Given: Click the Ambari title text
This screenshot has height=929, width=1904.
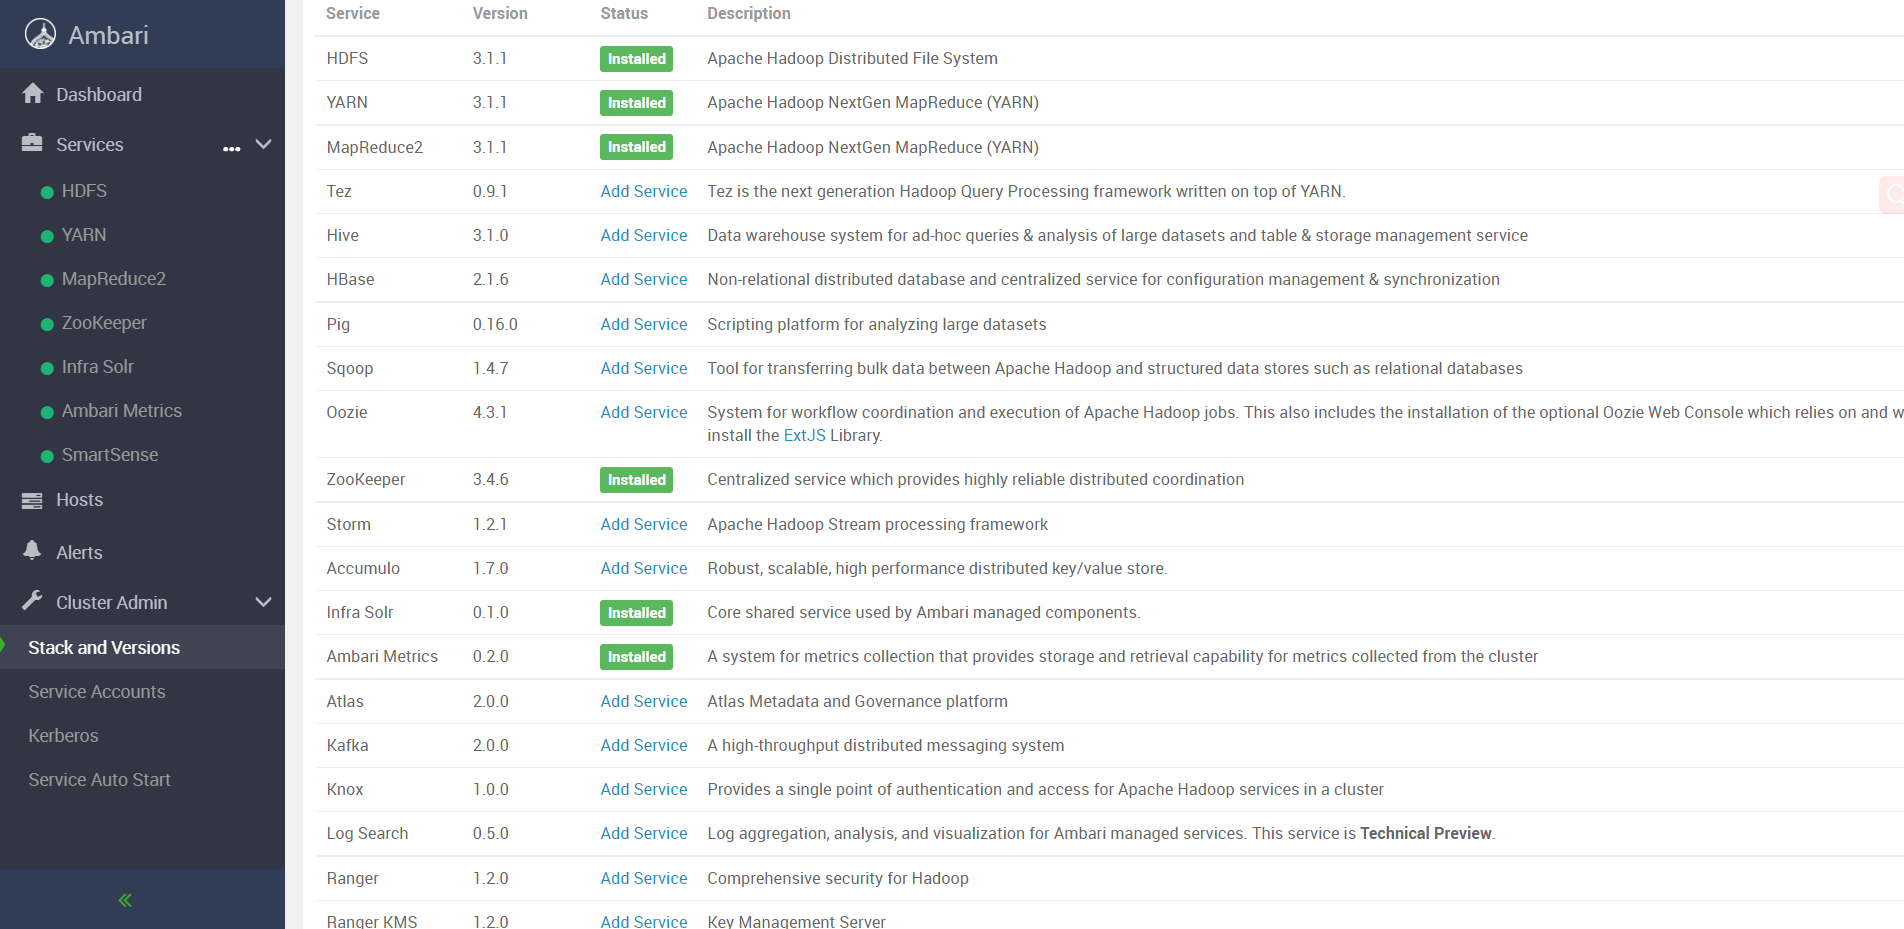Looking at the screenshot, I should coord(108,35).
